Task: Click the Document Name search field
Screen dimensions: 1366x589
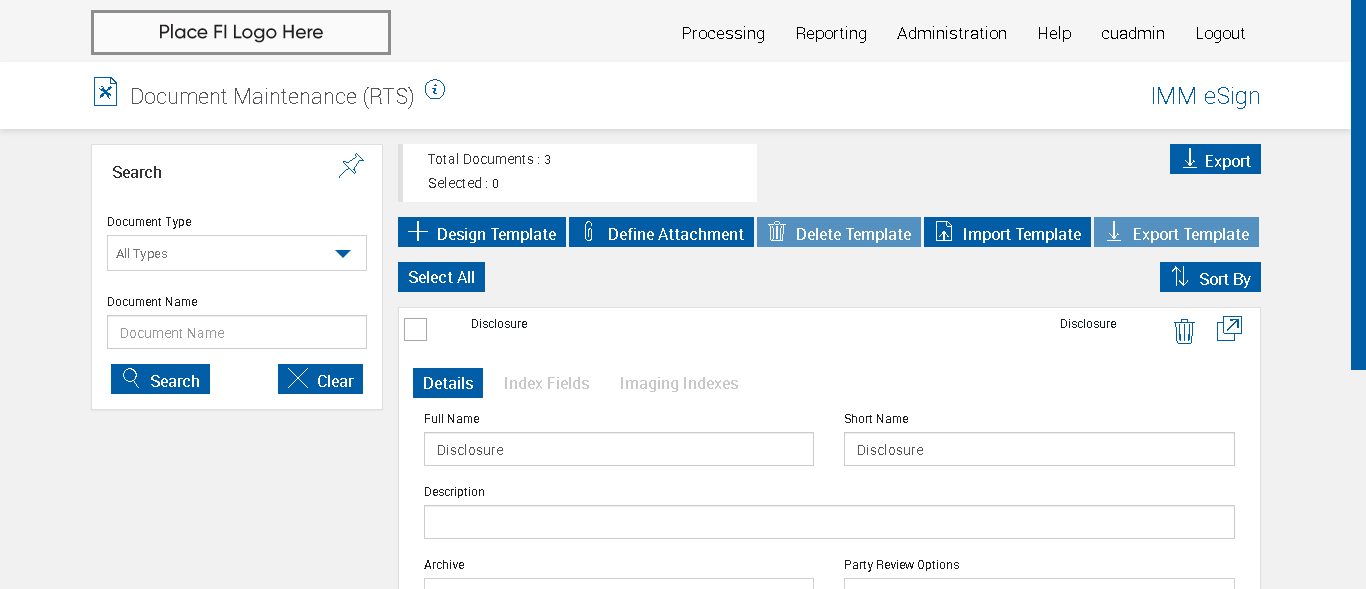Action: point(237,333)
